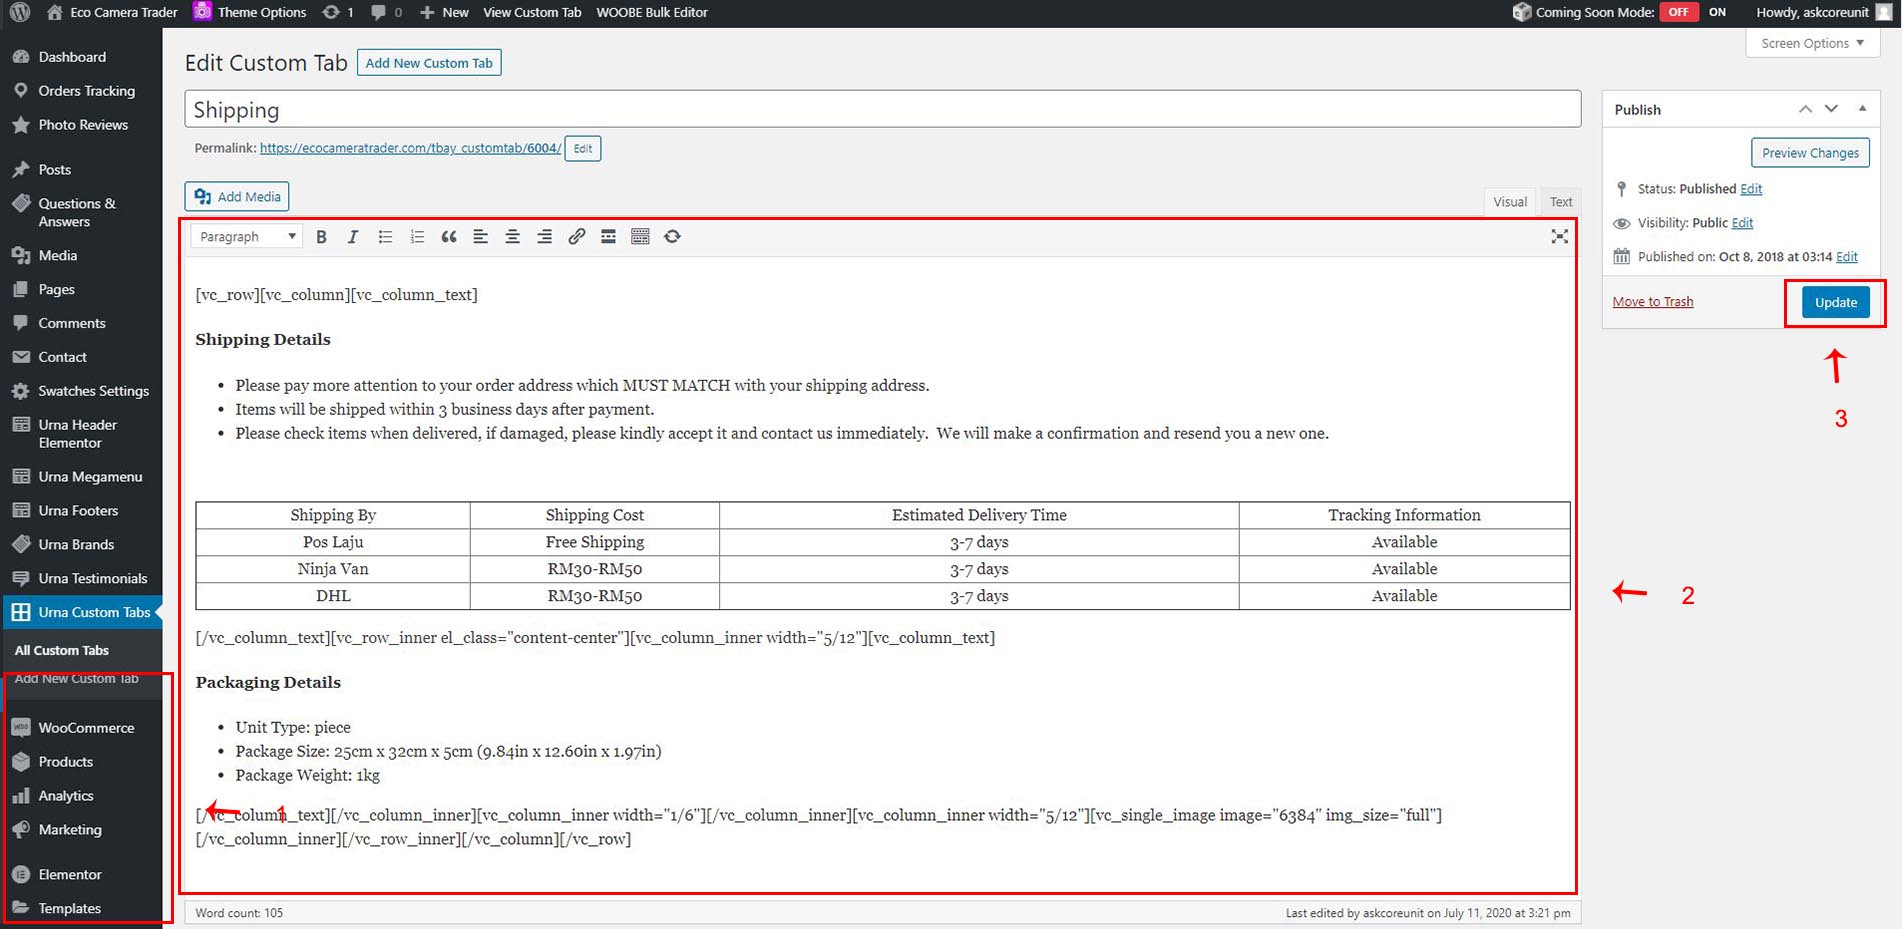Open WooCommerce in the sidebar menu
The image size is (1902, 929).
tap(86, 728)
